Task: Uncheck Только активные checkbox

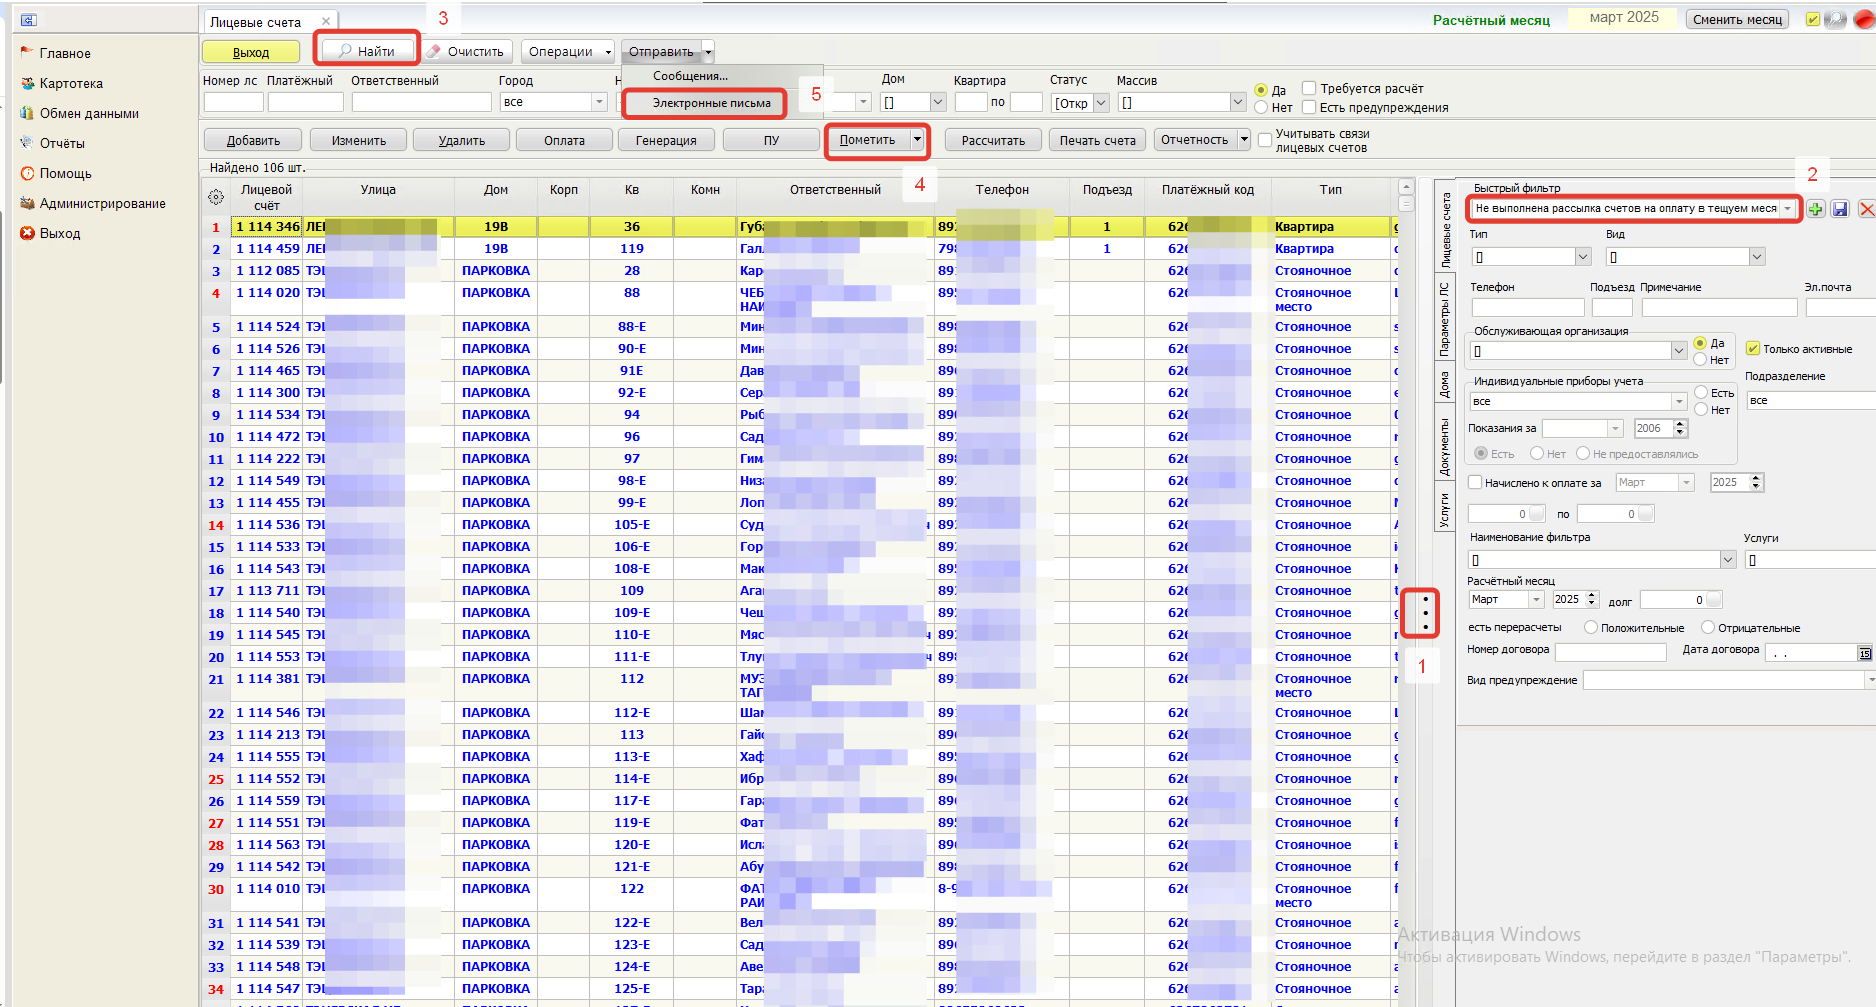Action: tap(1753, 349)
